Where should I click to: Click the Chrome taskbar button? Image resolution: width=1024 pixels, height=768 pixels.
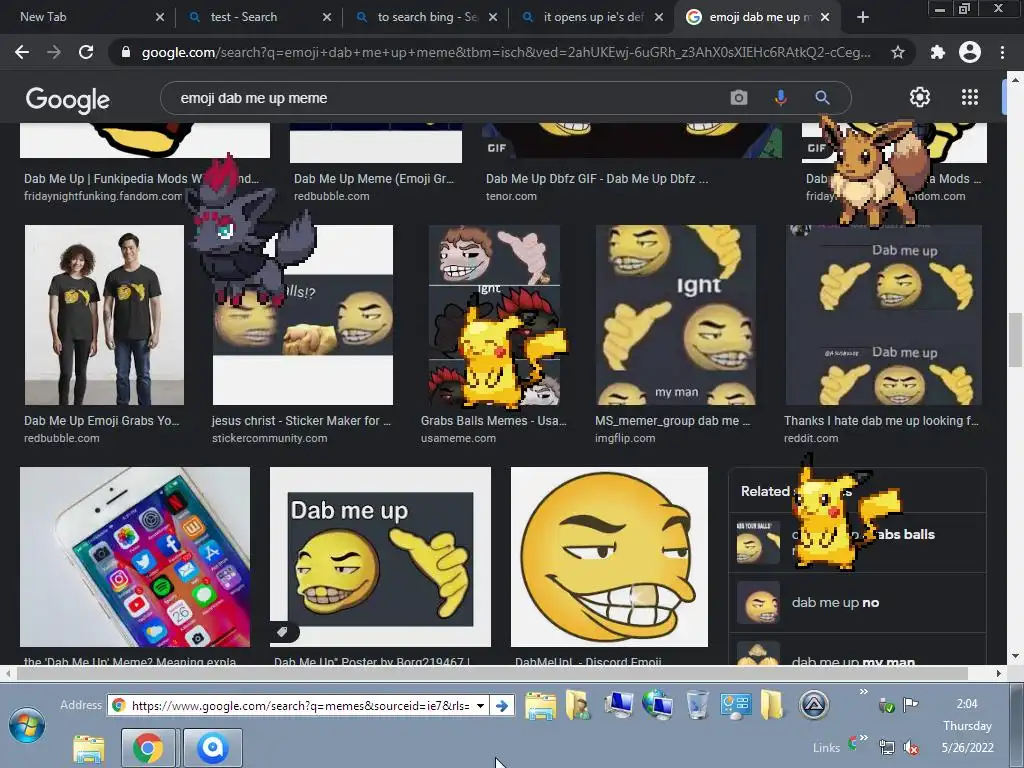(148, 748)
